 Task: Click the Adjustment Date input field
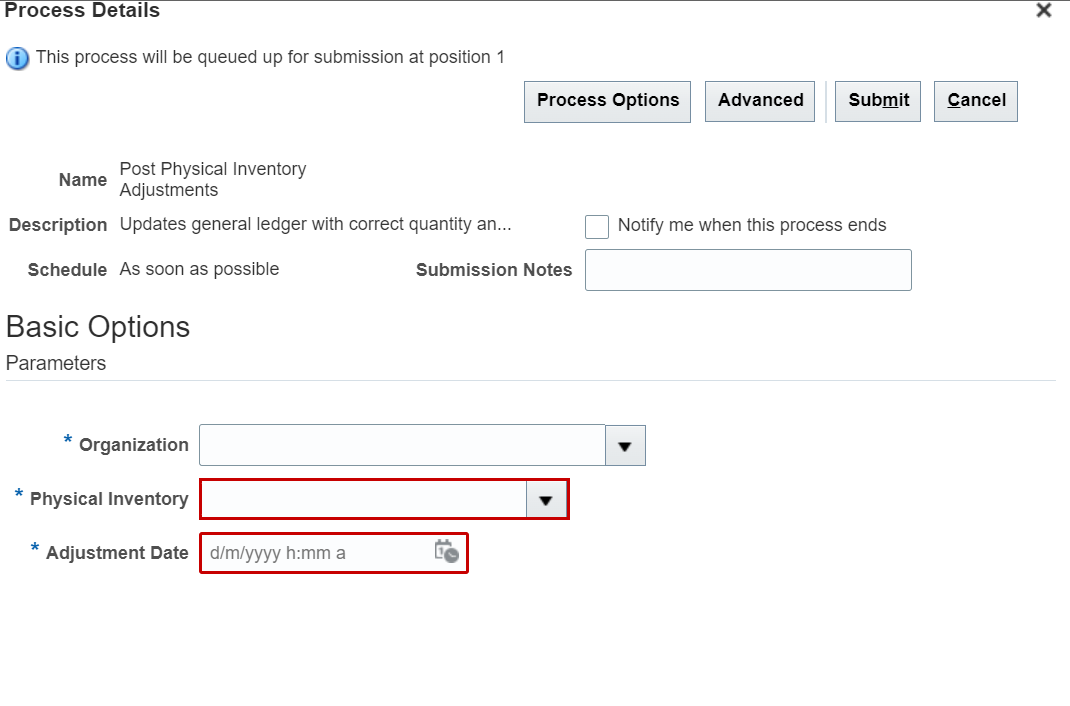[x=310, y=552]
